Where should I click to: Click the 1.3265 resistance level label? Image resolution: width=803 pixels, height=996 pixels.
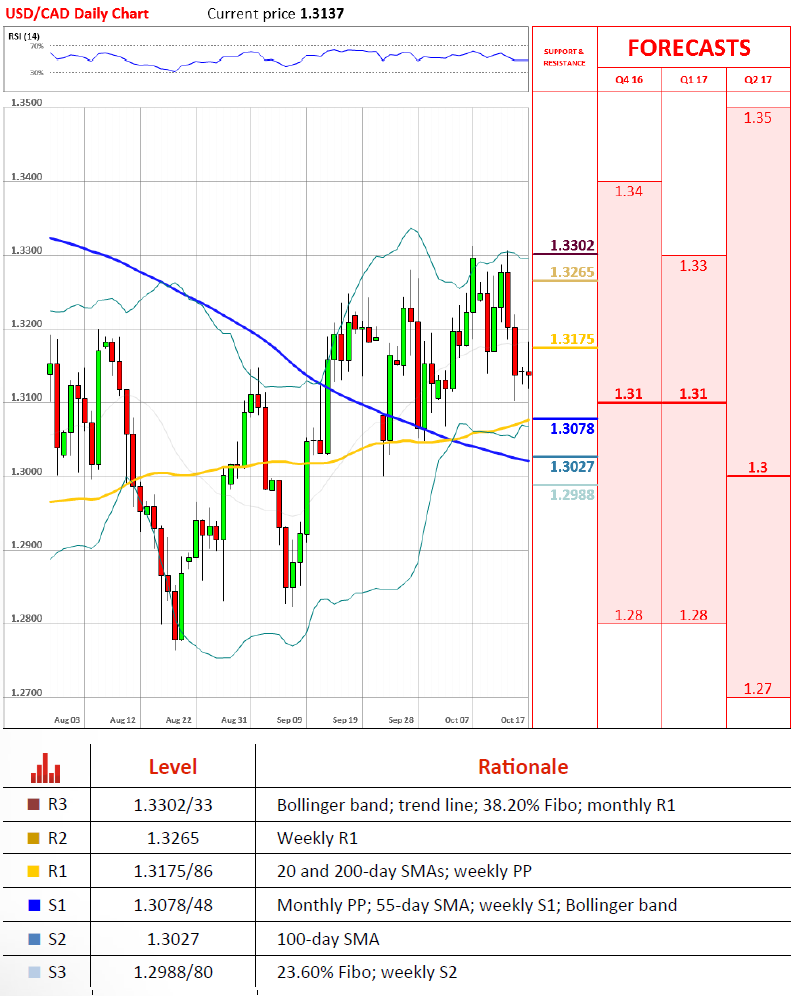(x=572, y=272)
